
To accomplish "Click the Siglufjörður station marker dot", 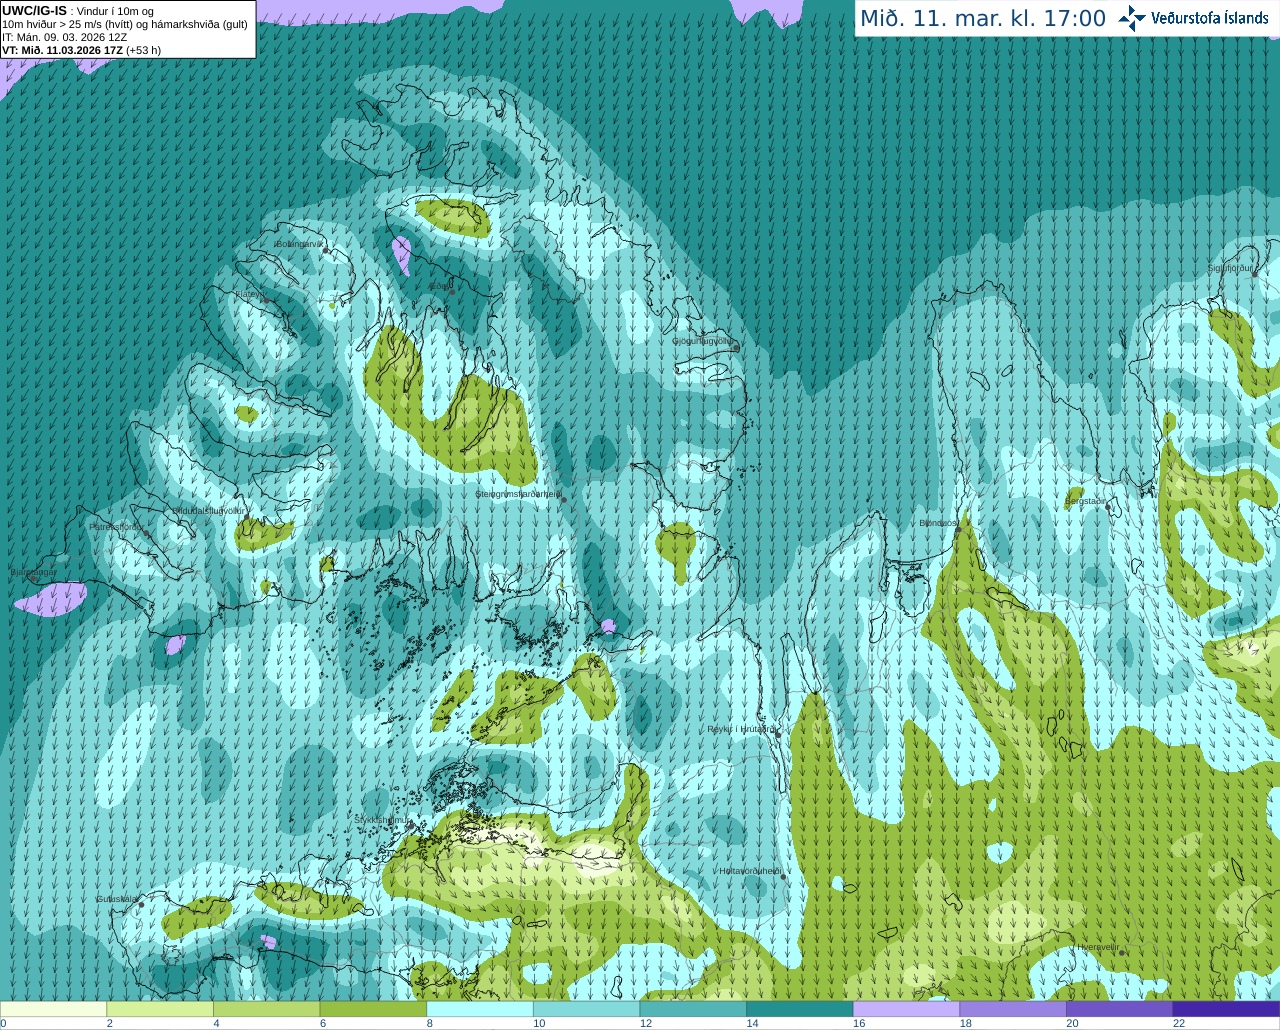I will (1254, 273).
